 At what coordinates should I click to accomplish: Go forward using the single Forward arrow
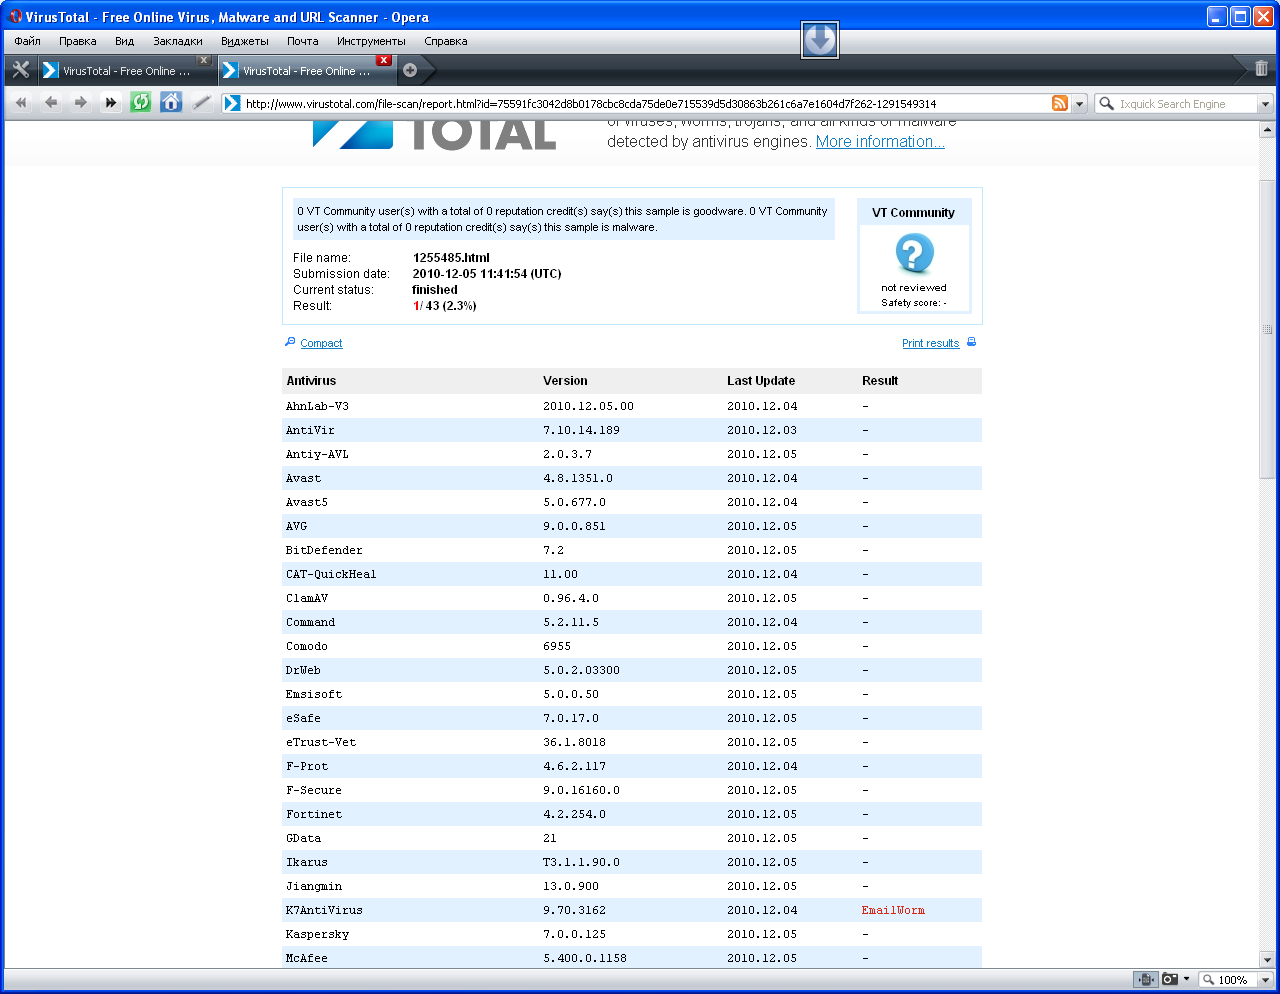81,102
